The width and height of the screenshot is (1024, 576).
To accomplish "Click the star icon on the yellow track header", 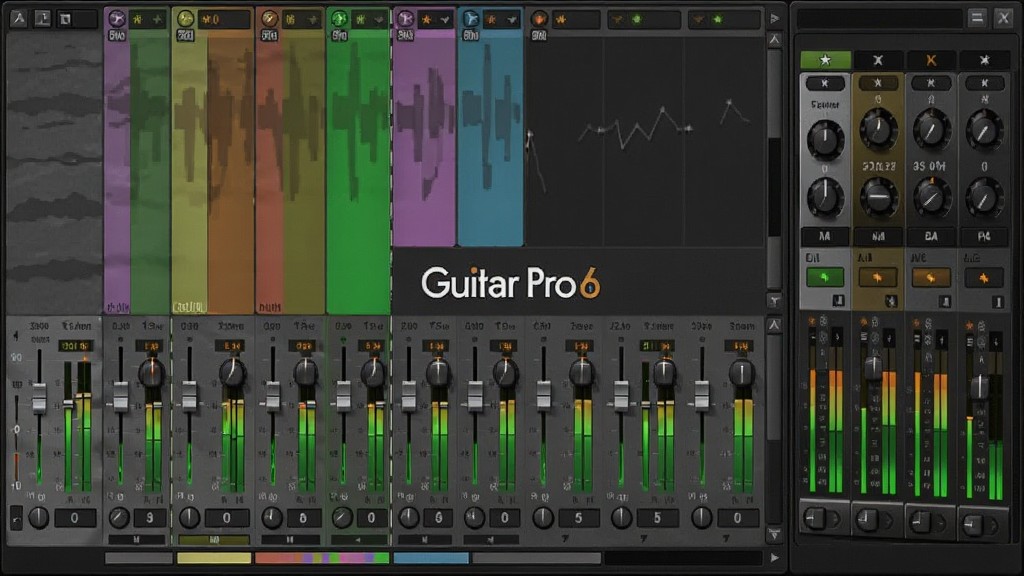I will pyautogui.click(x=207, y=20).
